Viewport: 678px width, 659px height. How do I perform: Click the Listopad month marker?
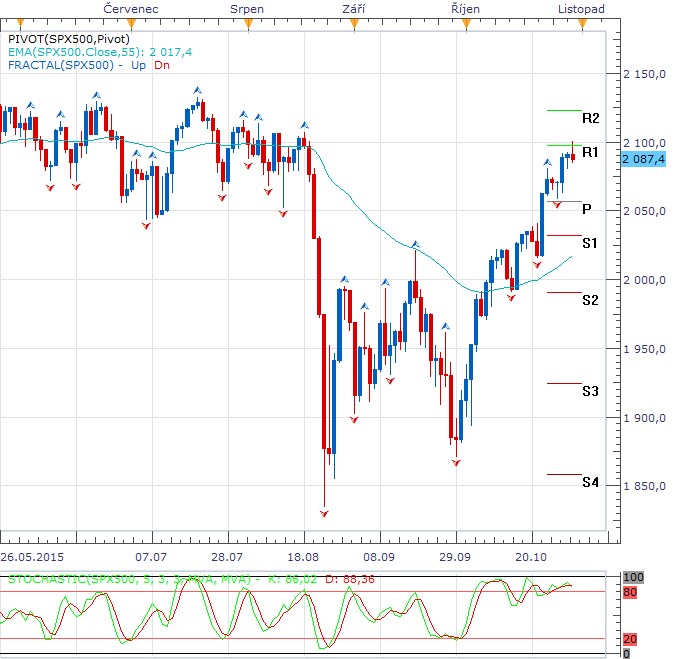pyautogui.click(x=581, y=23)
